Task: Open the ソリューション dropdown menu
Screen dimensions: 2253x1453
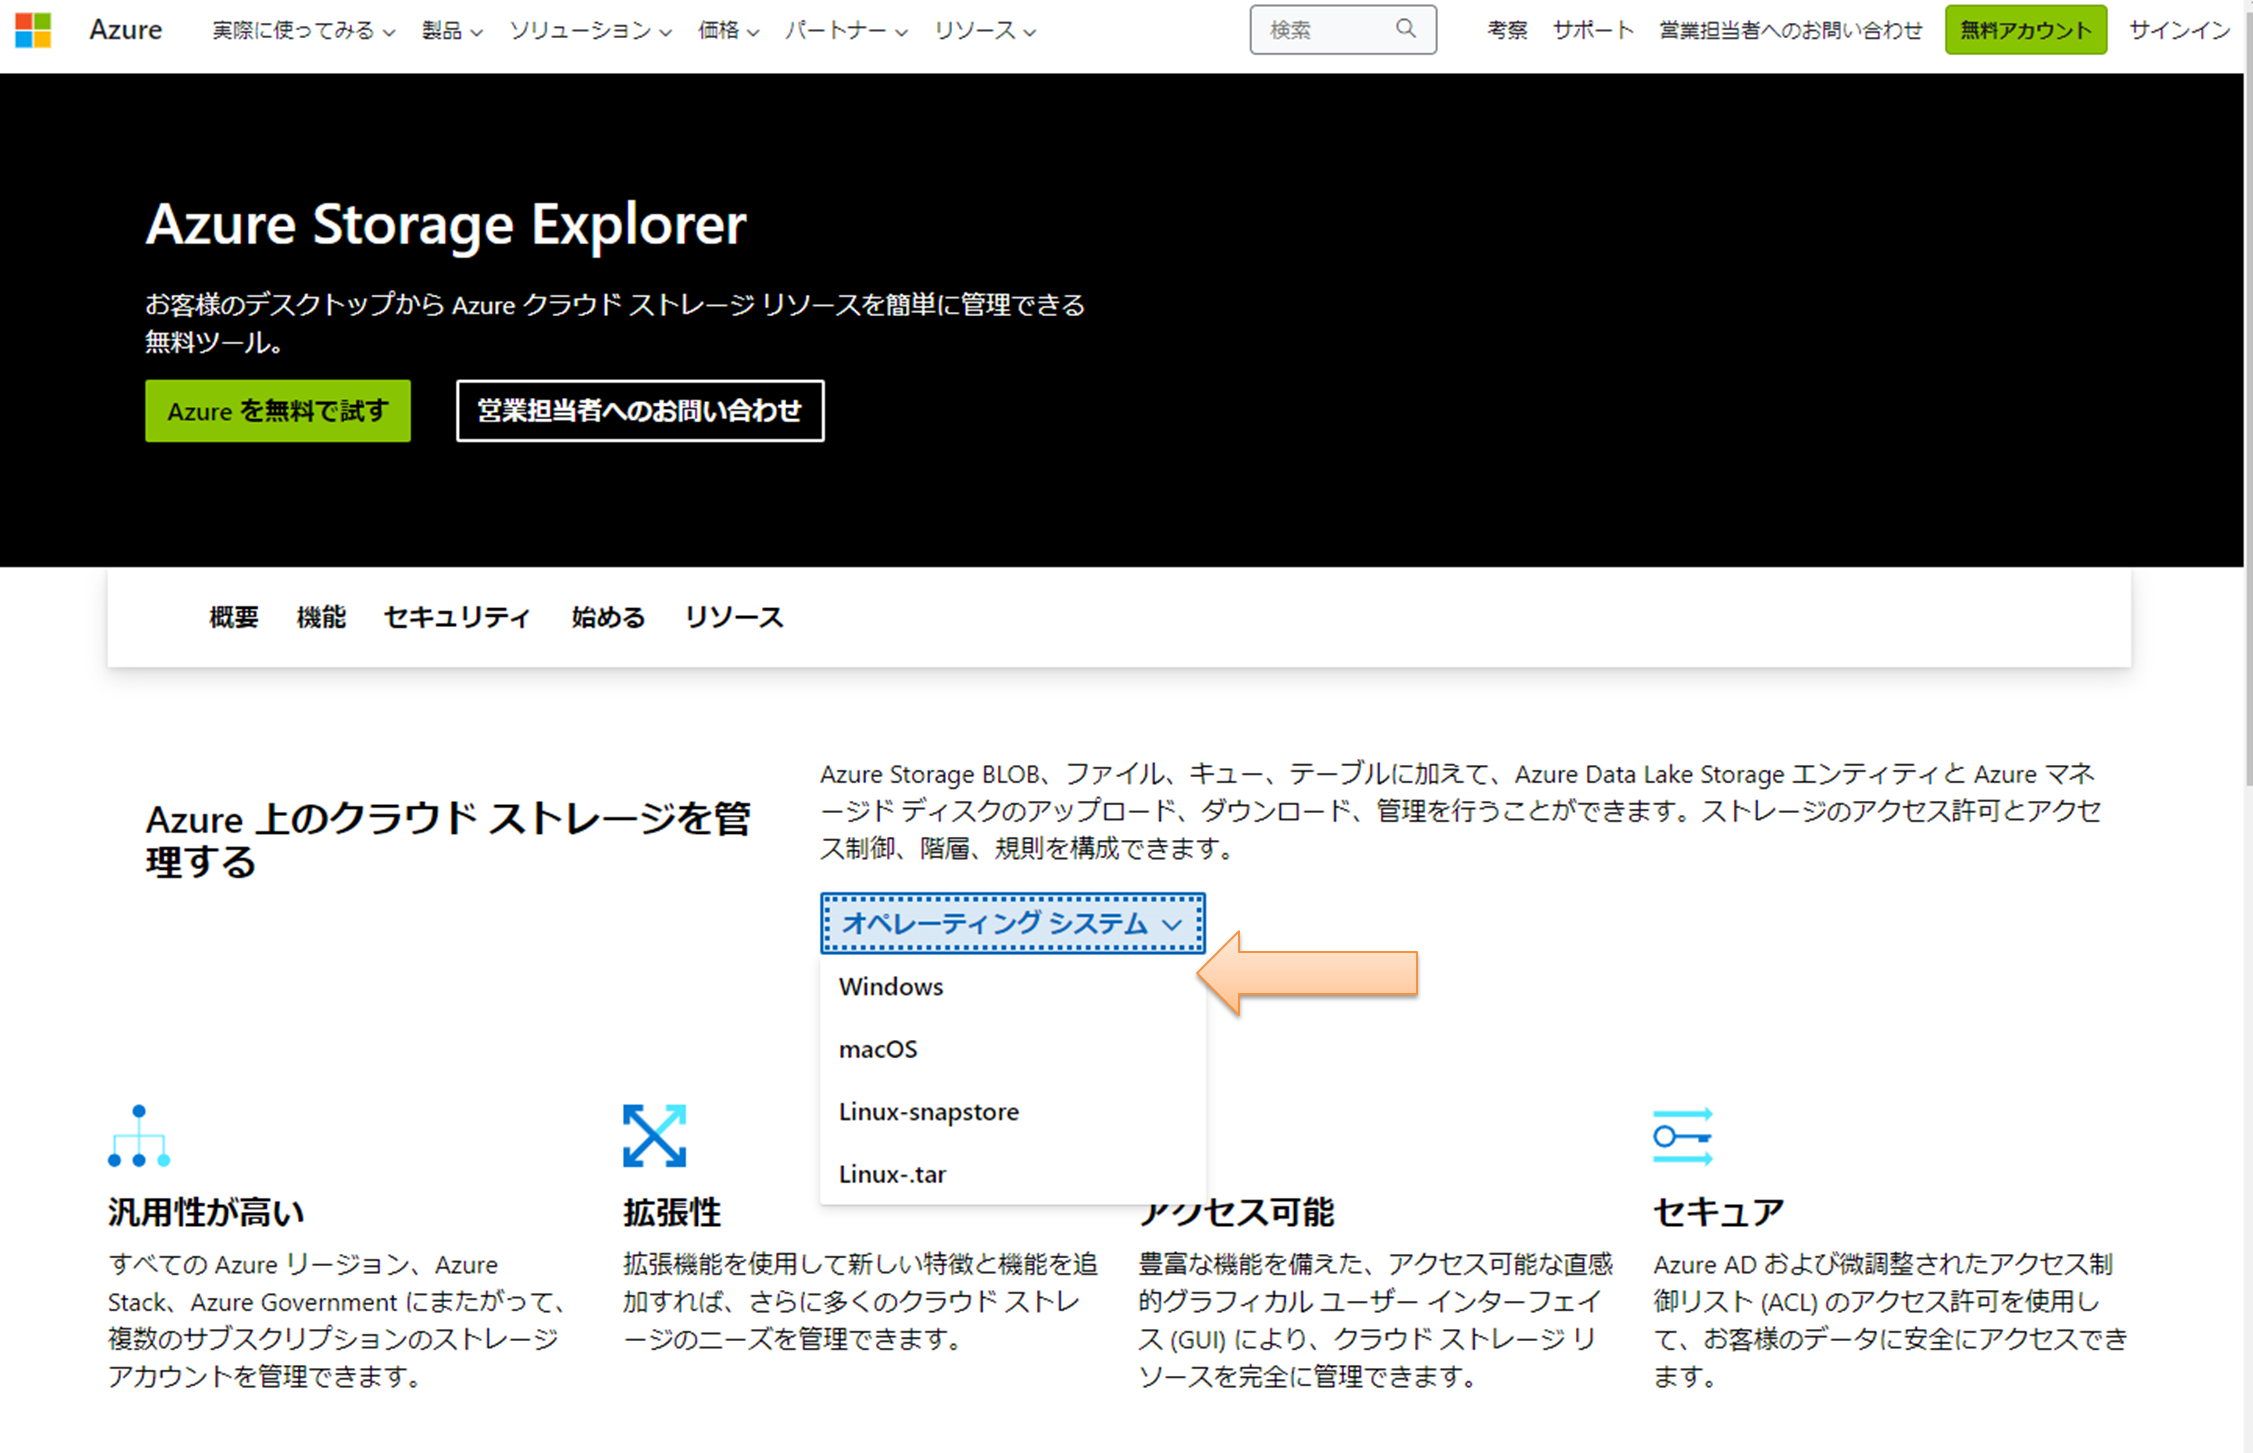Action: pos(590,31)
